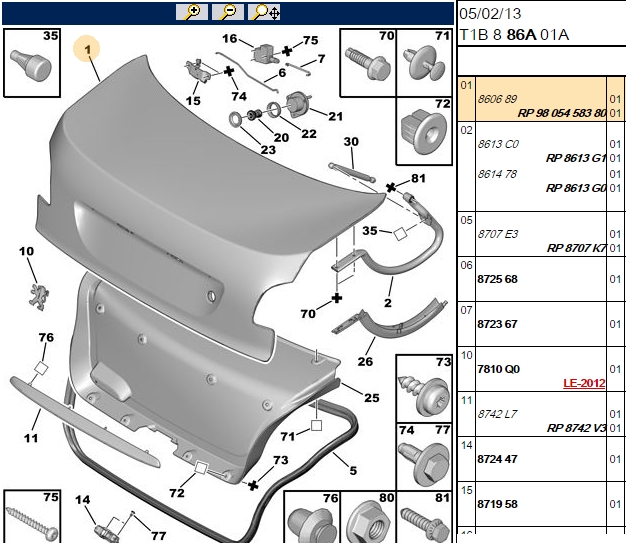Open thumbnail of bolt 74 77

tap(424, 457)
